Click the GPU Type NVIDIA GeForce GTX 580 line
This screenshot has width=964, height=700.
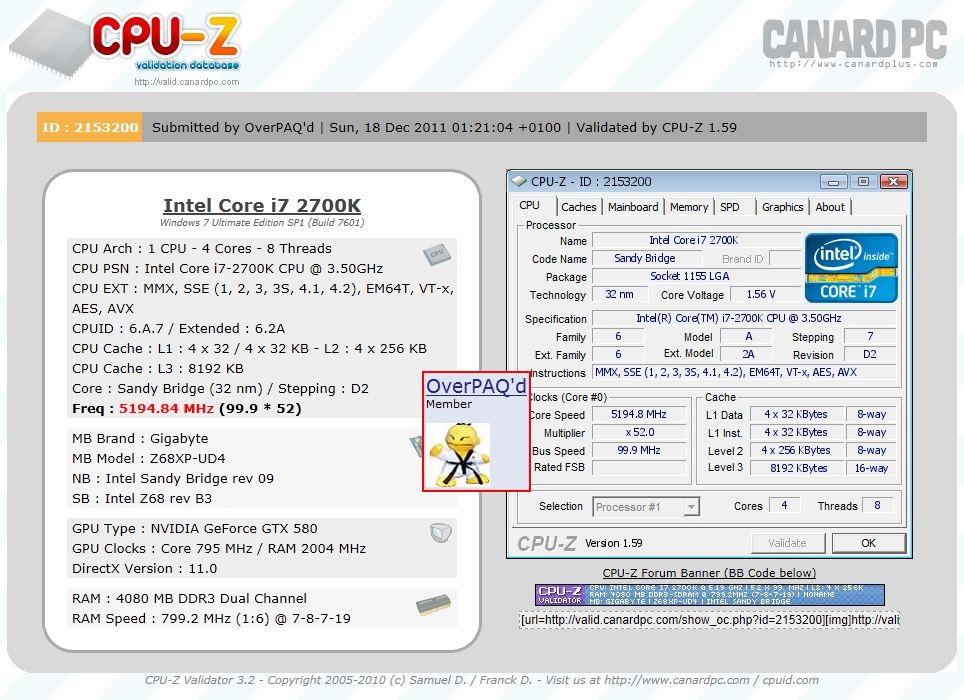tap(195, 529)
